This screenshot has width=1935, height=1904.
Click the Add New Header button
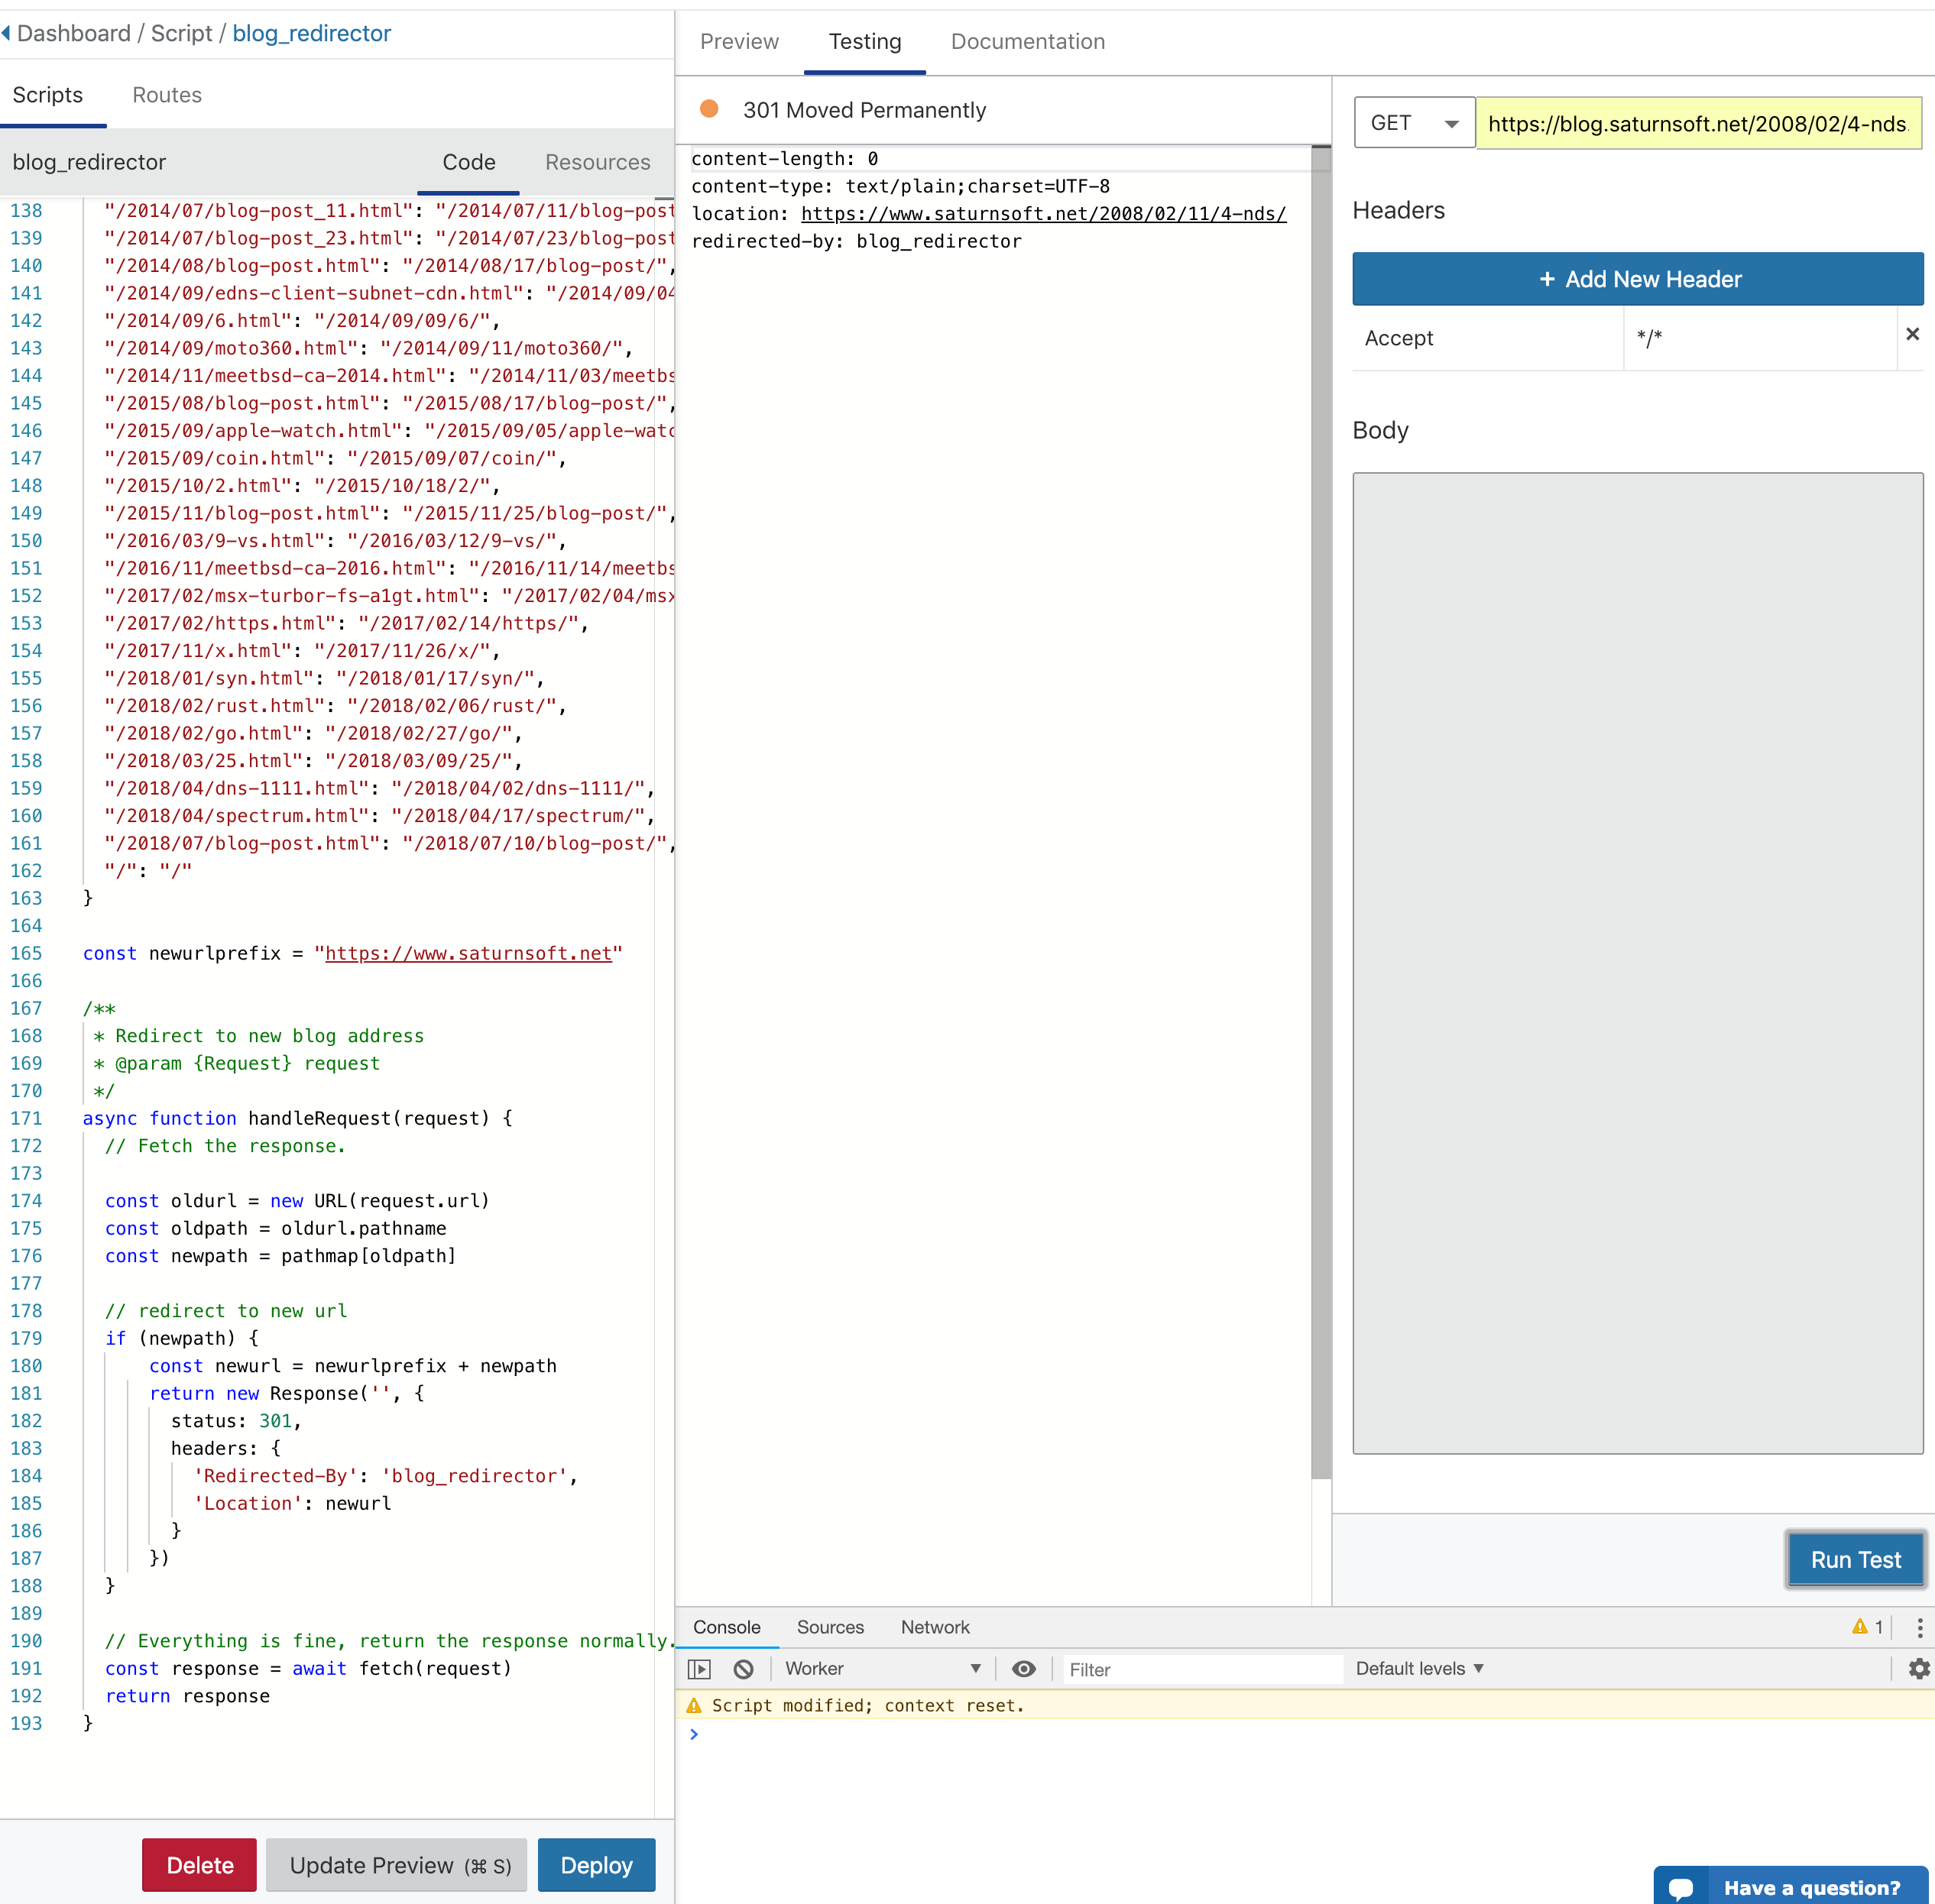[1638, 279]
